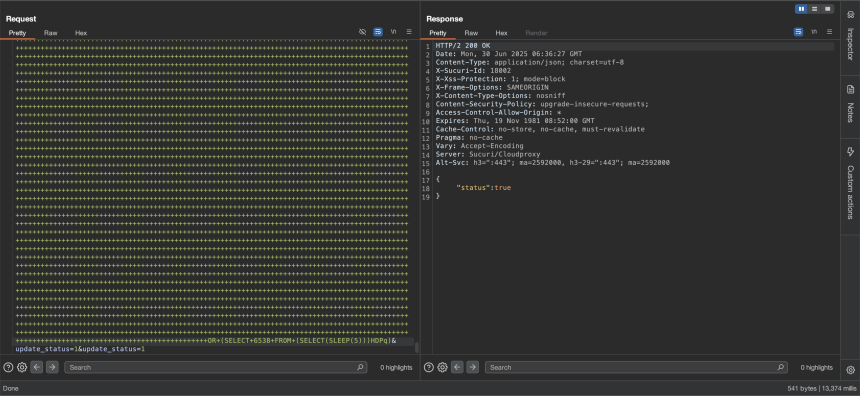Toggle line wrap in Response panel
This screenshot has height=396, width=860.
[x=799, y=32]
